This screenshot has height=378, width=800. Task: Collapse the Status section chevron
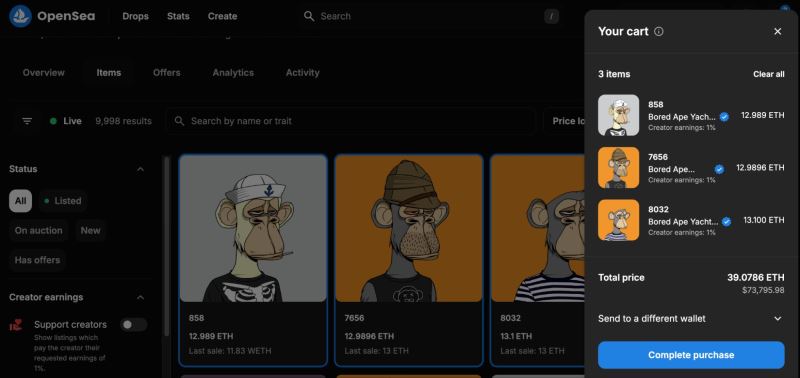[x=140, y=169]
